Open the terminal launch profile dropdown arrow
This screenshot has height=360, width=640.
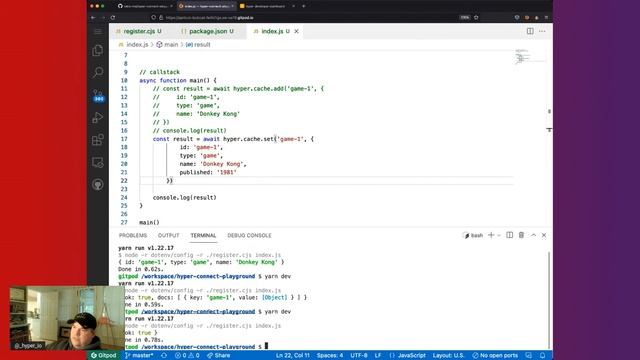click(499, 236)
